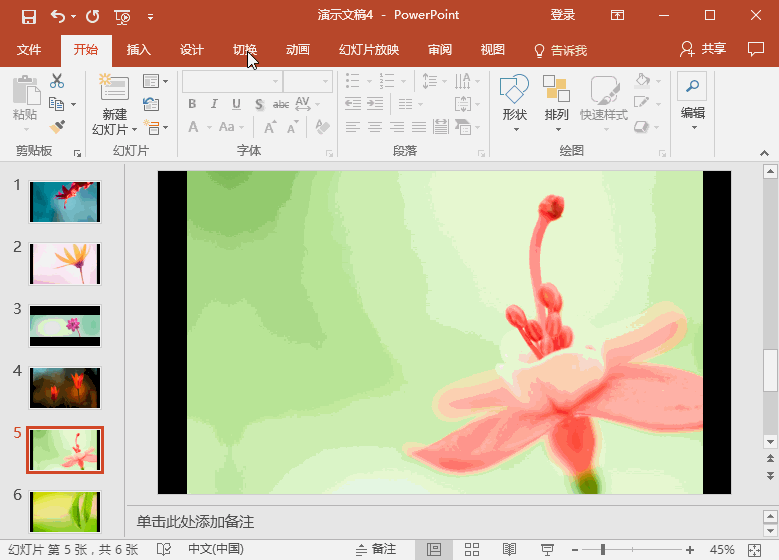The height and width of the screenshot is (560, 779).
Task: Select the Format Painter brush
Action: 57,127
